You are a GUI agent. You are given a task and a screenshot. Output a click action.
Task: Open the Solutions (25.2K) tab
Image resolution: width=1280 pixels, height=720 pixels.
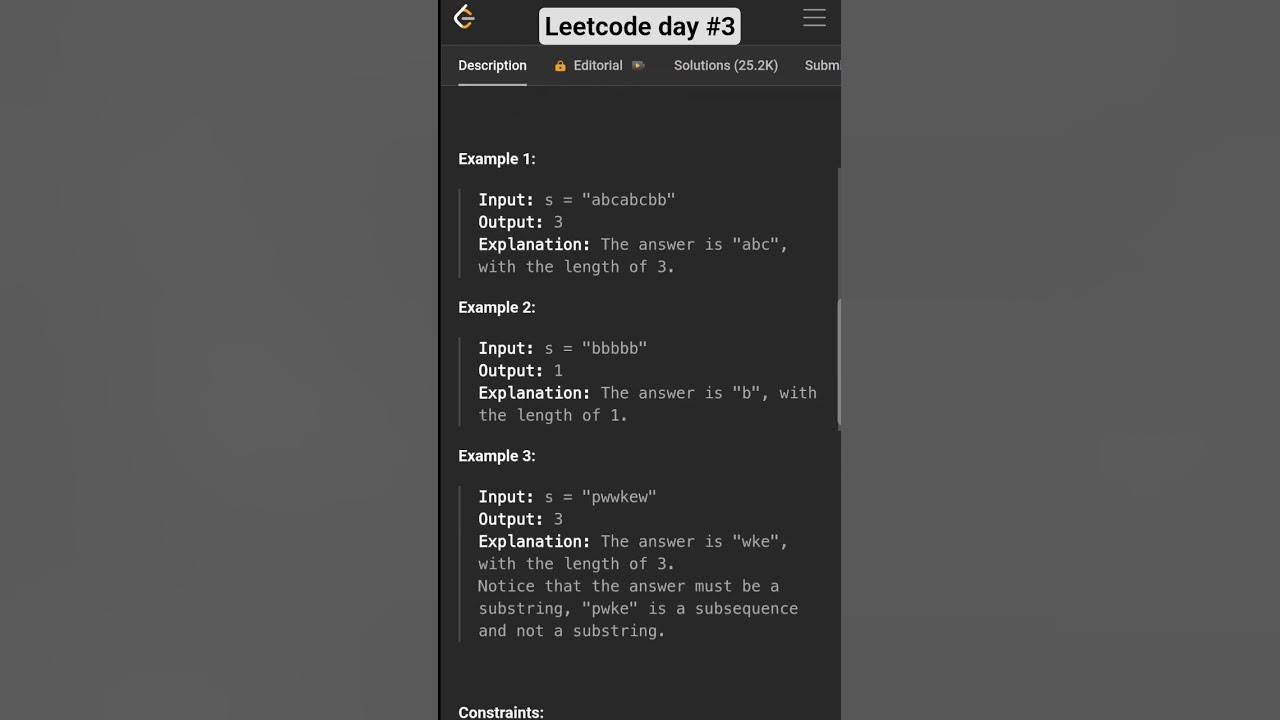point(725,66)
